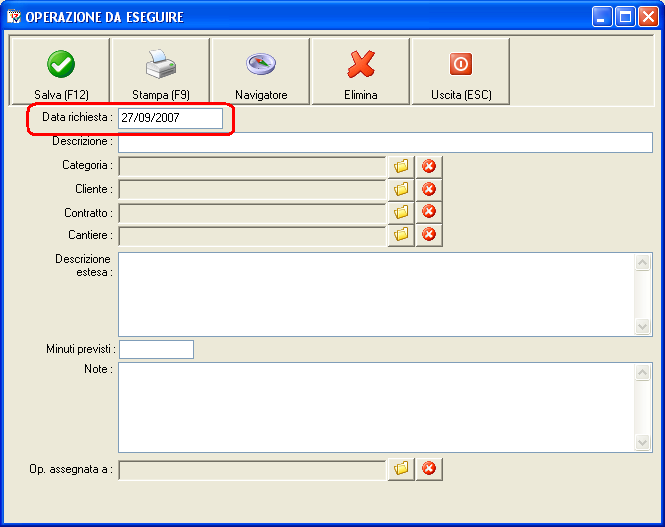This screenshot has width=665, height=527.
Task: Click the Cantiere read-only field
Action: click(252, 236)
